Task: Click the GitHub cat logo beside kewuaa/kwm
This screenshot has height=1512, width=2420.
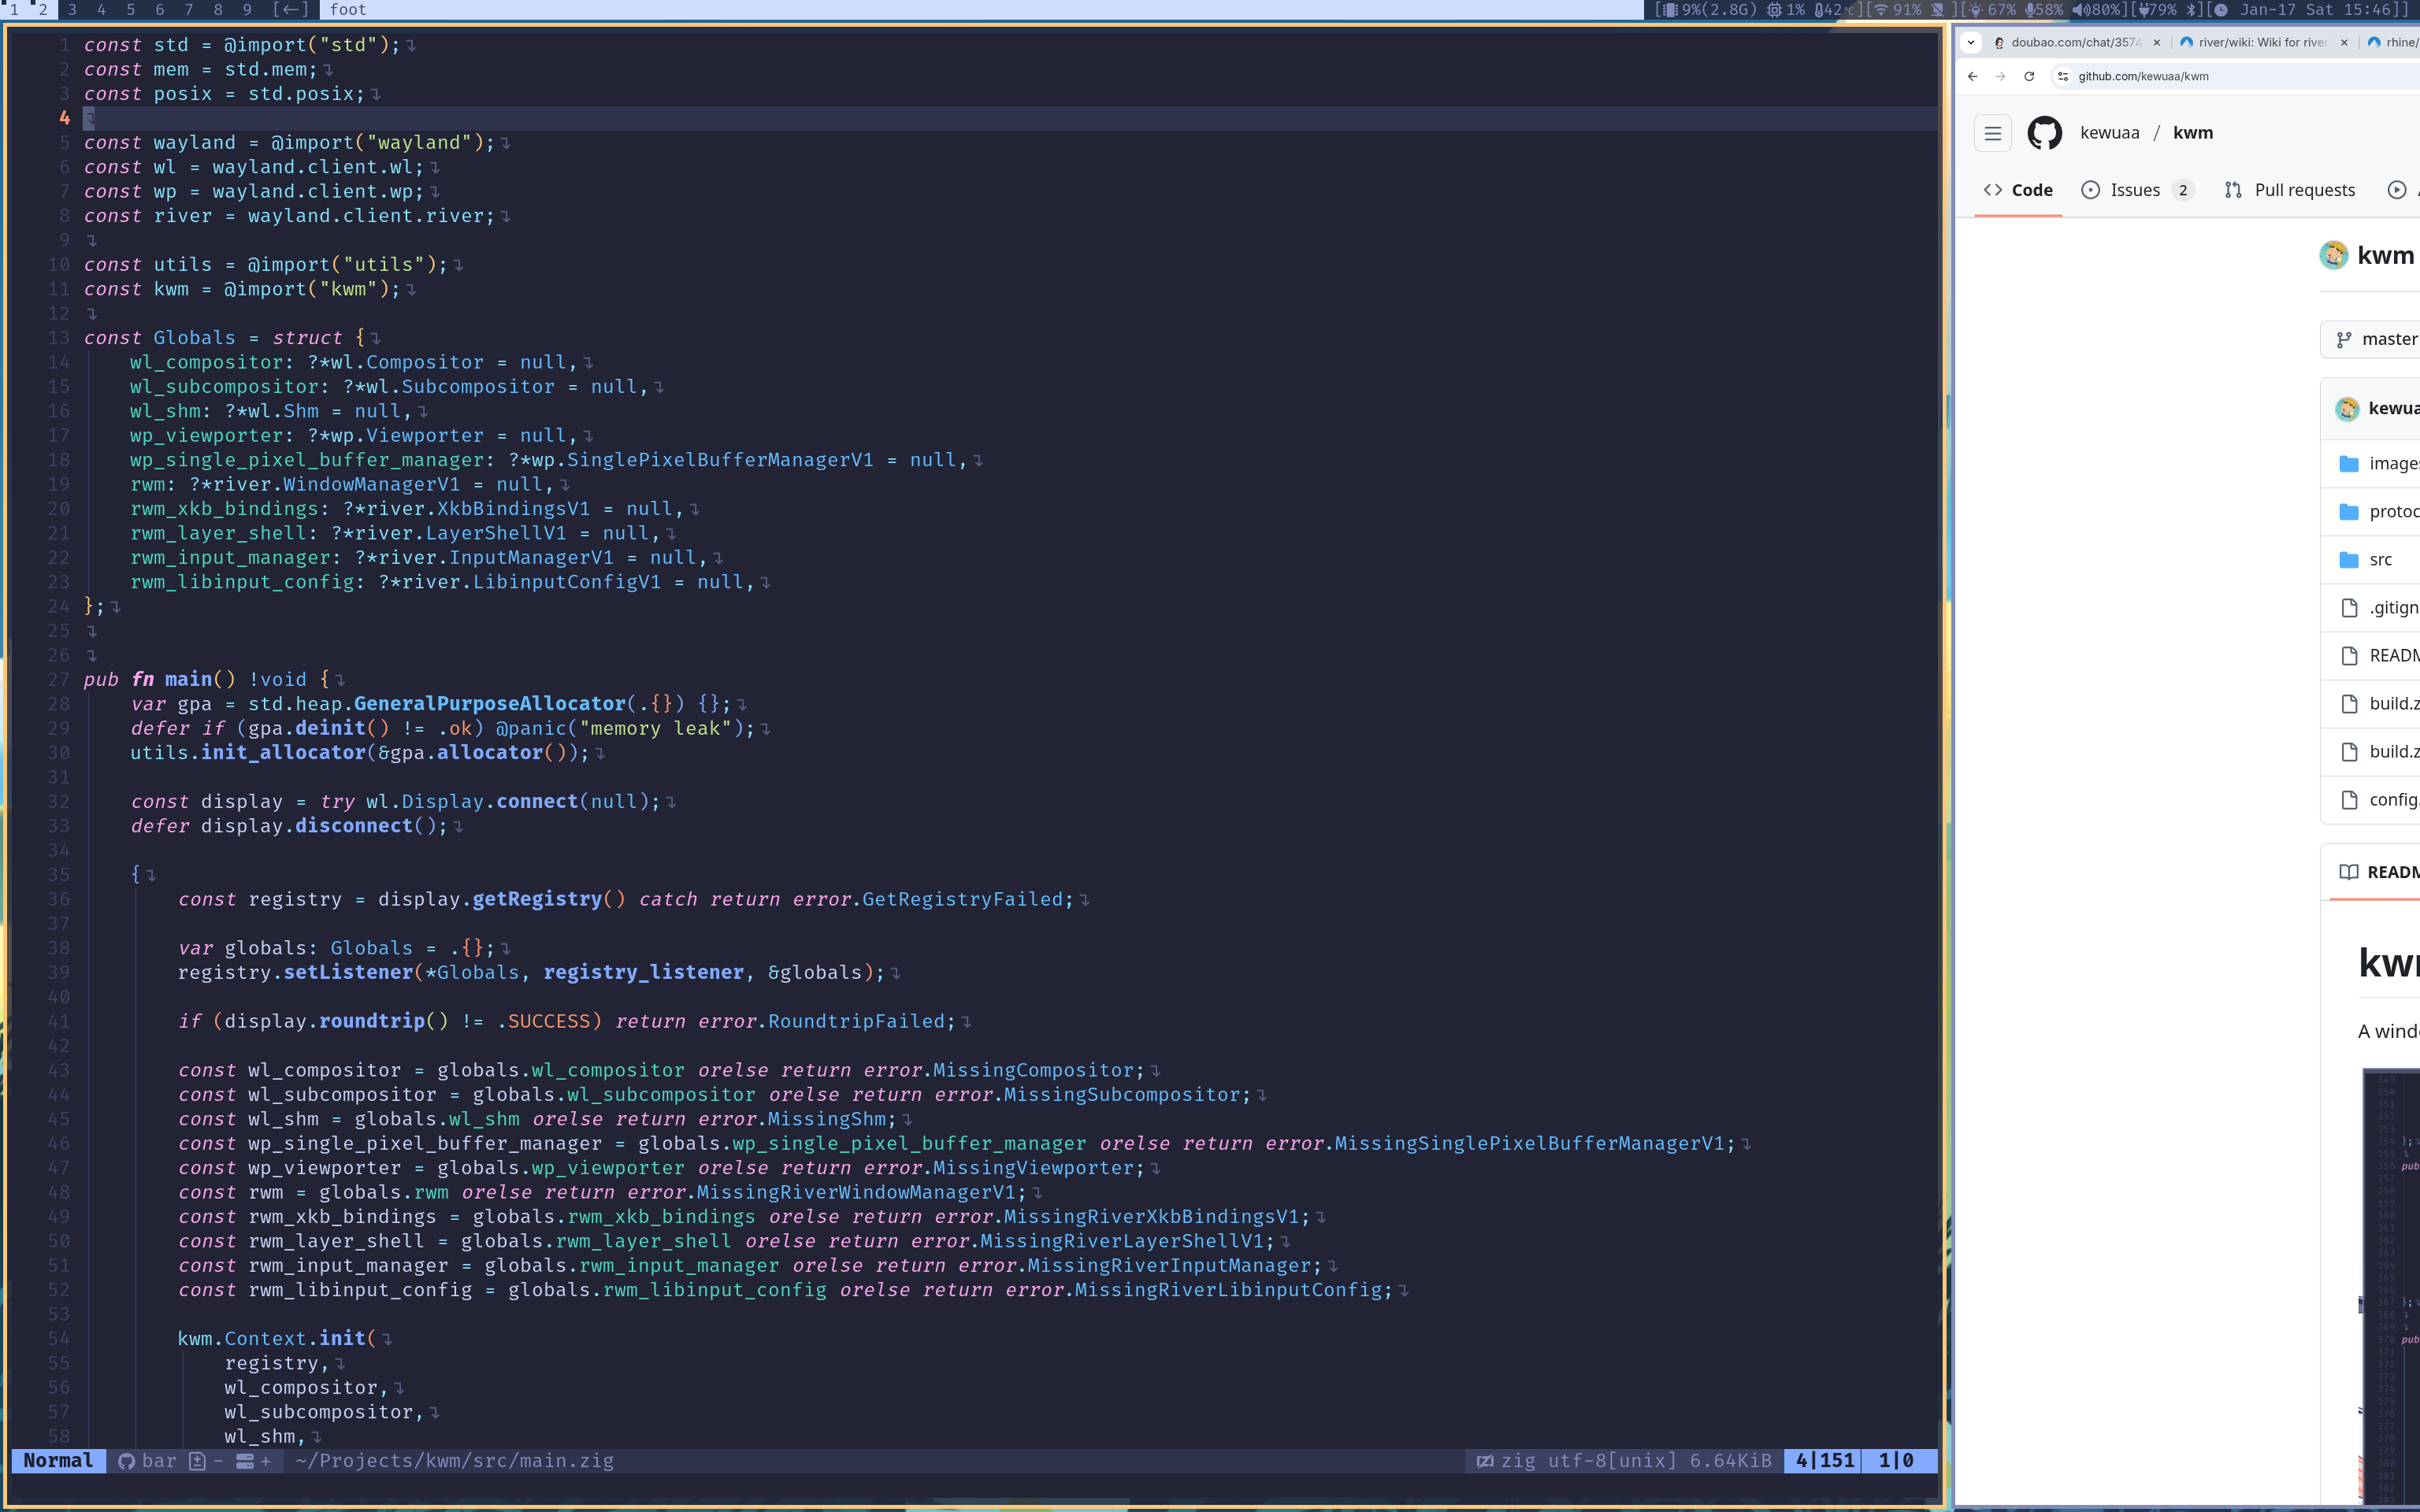Action: [x=2046, y=132]
